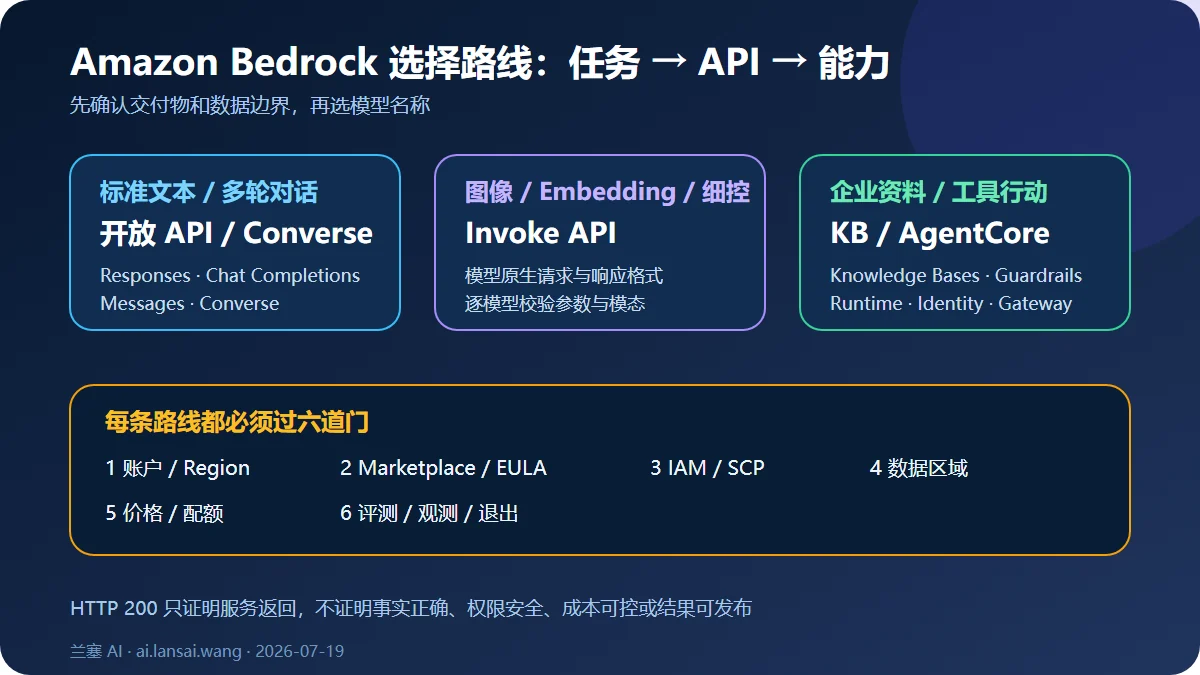Viewport: 1200px width, 675px height.
Task: Click the line 'Runtime · Identity · Gateway'
Action: click(951, 303)
